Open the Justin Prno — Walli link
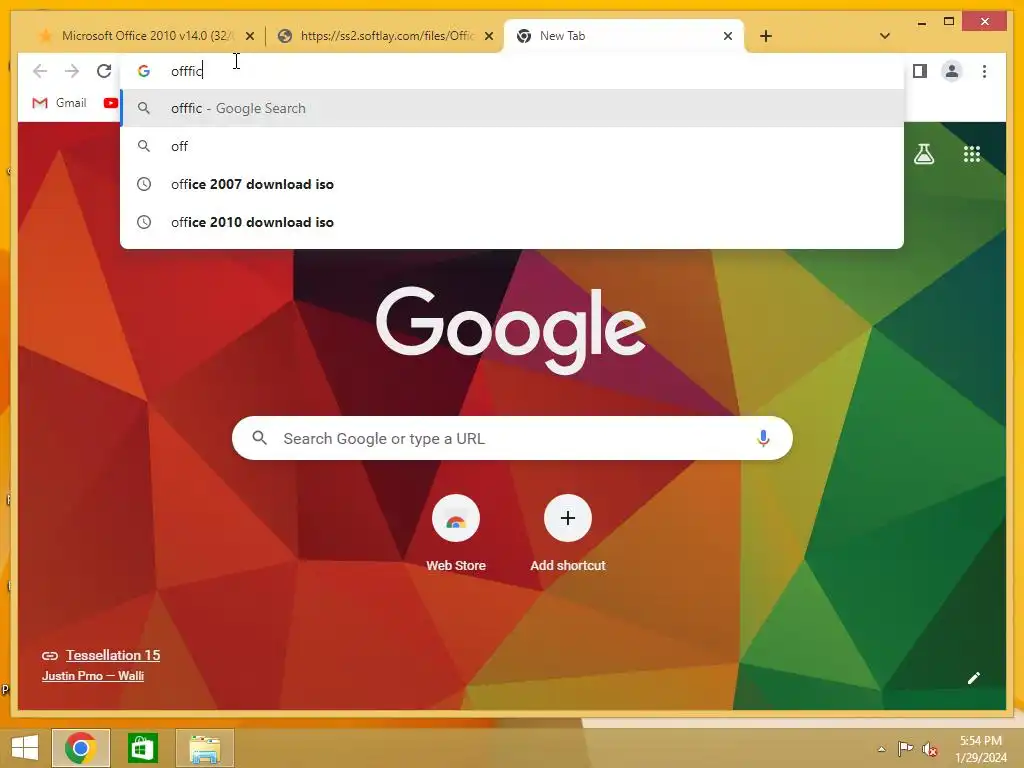The image size is (1024, 768). 93,676
